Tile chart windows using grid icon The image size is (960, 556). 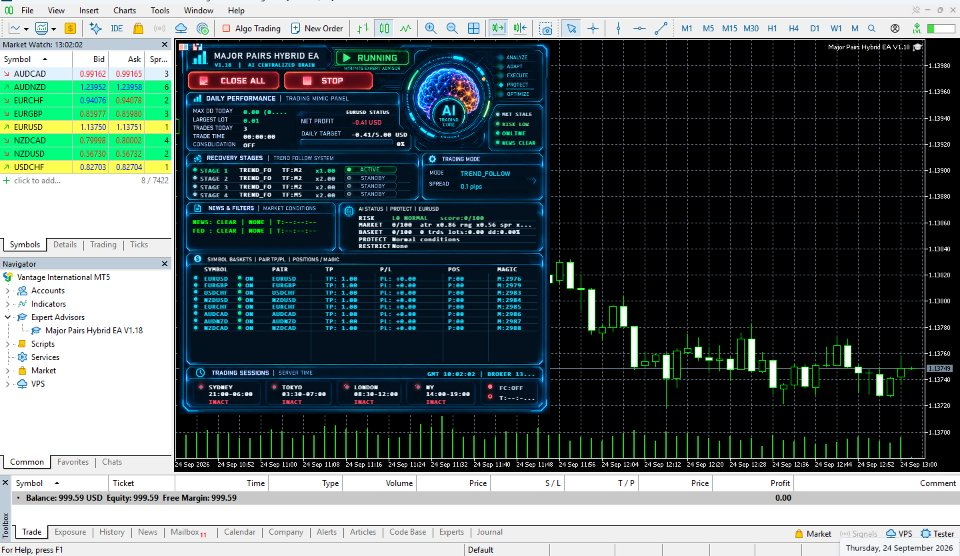(x=474, y=28)
